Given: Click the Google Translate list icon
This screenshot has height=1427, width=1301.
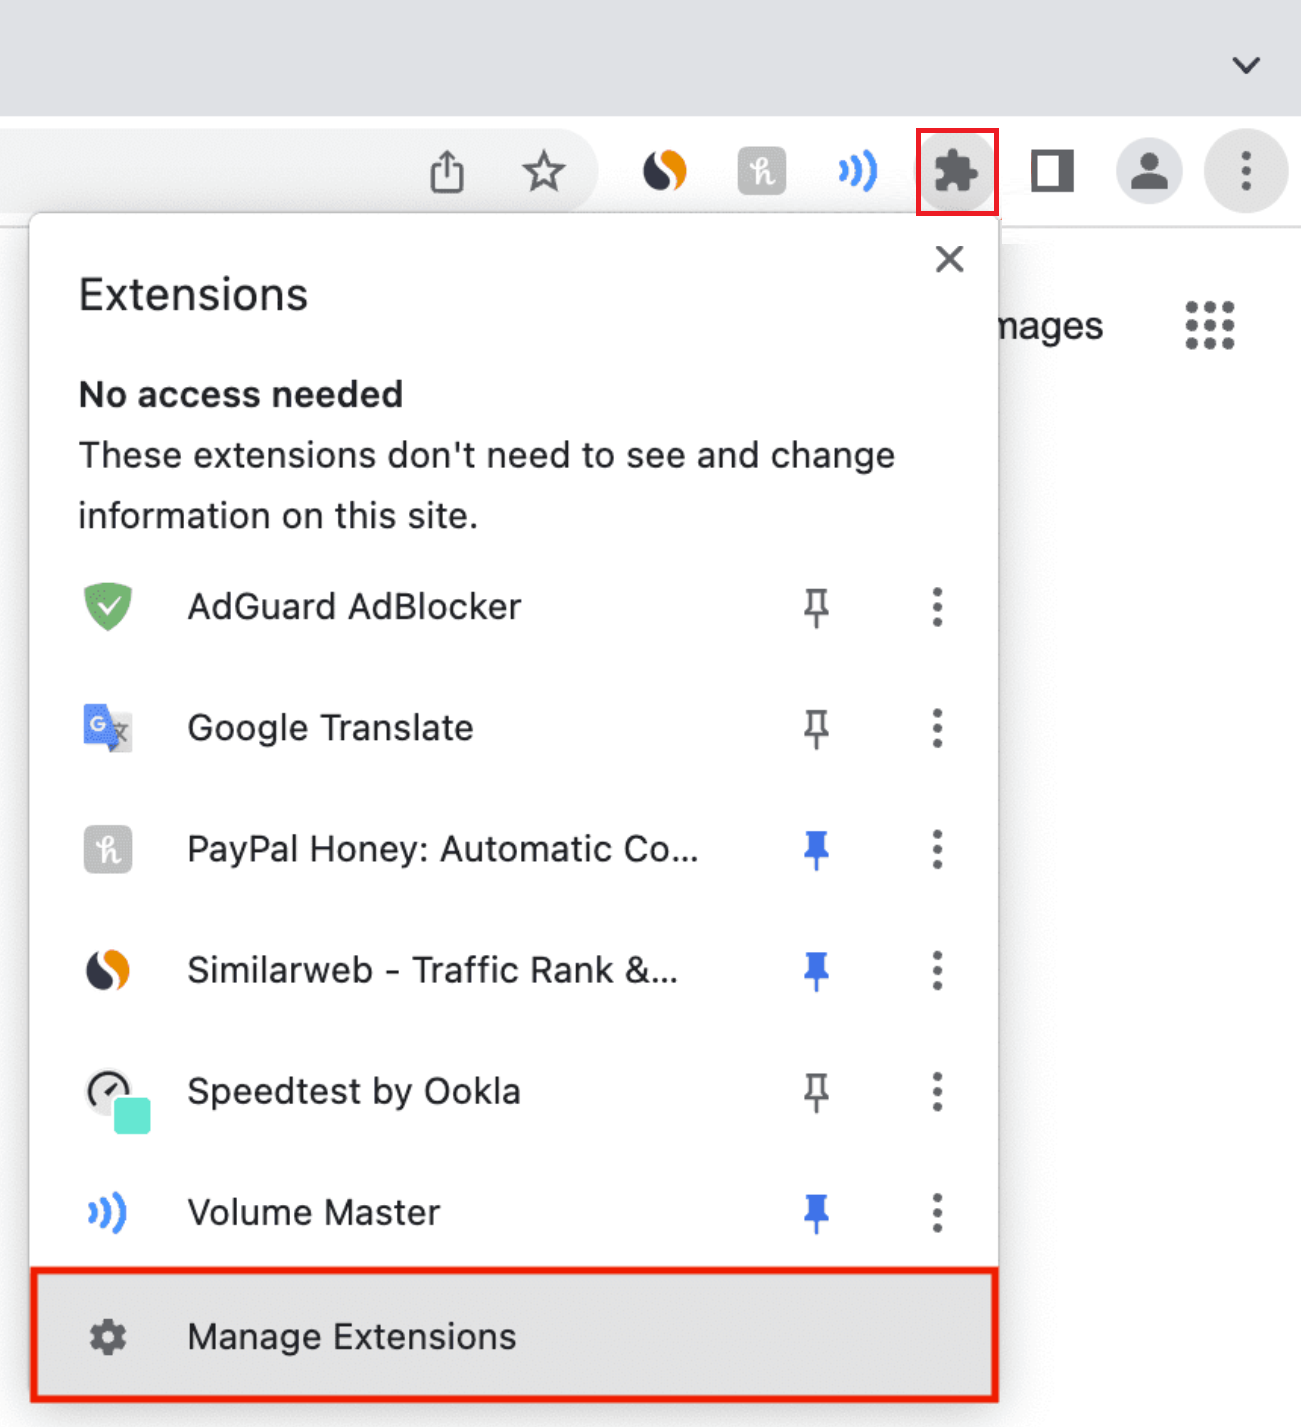Looking at the screenshot, I should pyautogui.click(x=108, y=728).
